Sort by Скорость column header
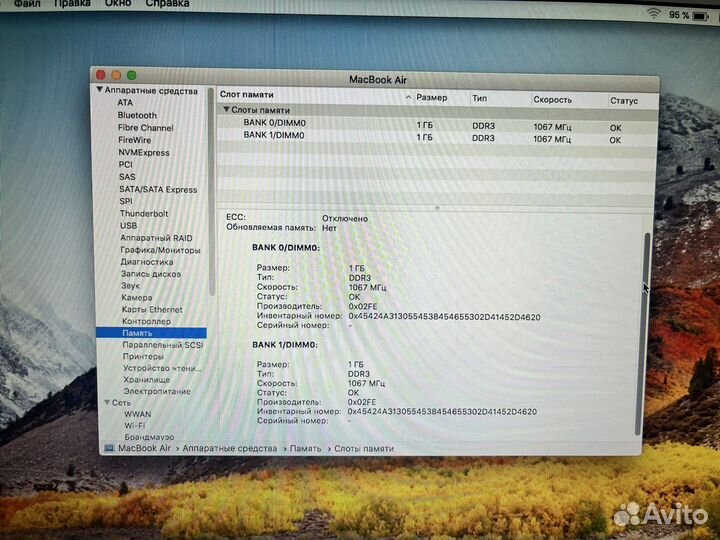This screenshot has height=540, width=720. click(552, 100)
